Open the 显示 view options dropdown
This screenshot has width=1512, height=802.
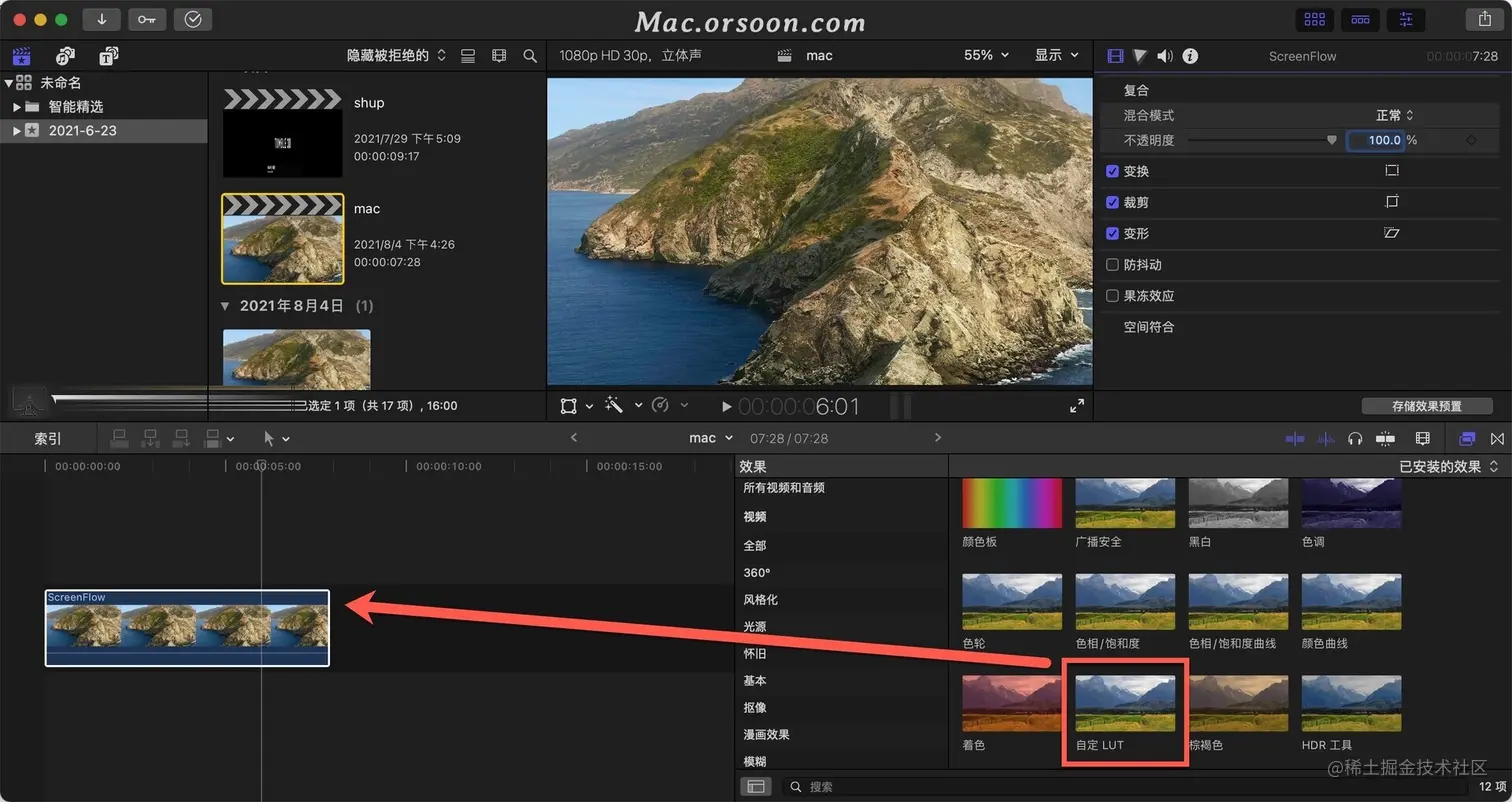pyautogui.click(x=1057, y=55)
